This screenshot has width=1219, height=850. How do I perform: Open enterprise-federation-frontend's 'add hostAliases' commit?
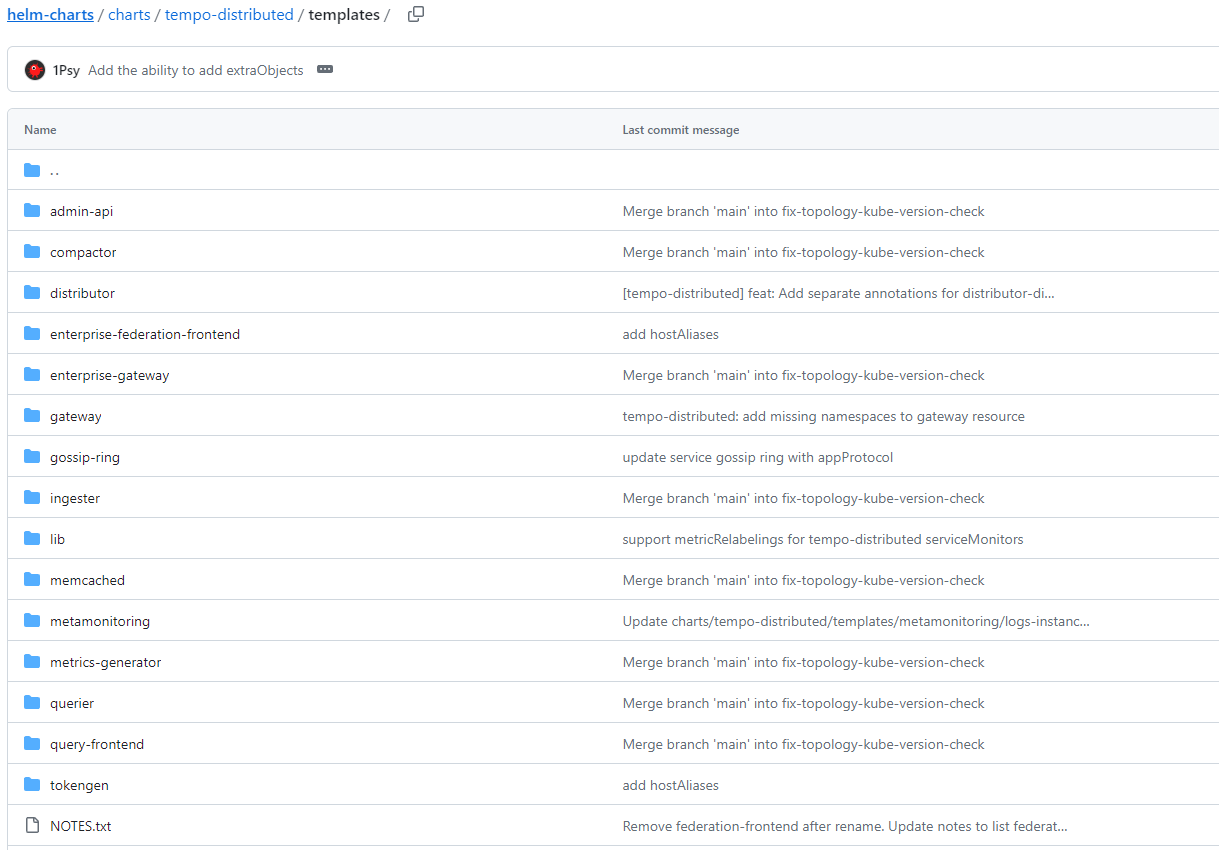(x=670, y=334)
